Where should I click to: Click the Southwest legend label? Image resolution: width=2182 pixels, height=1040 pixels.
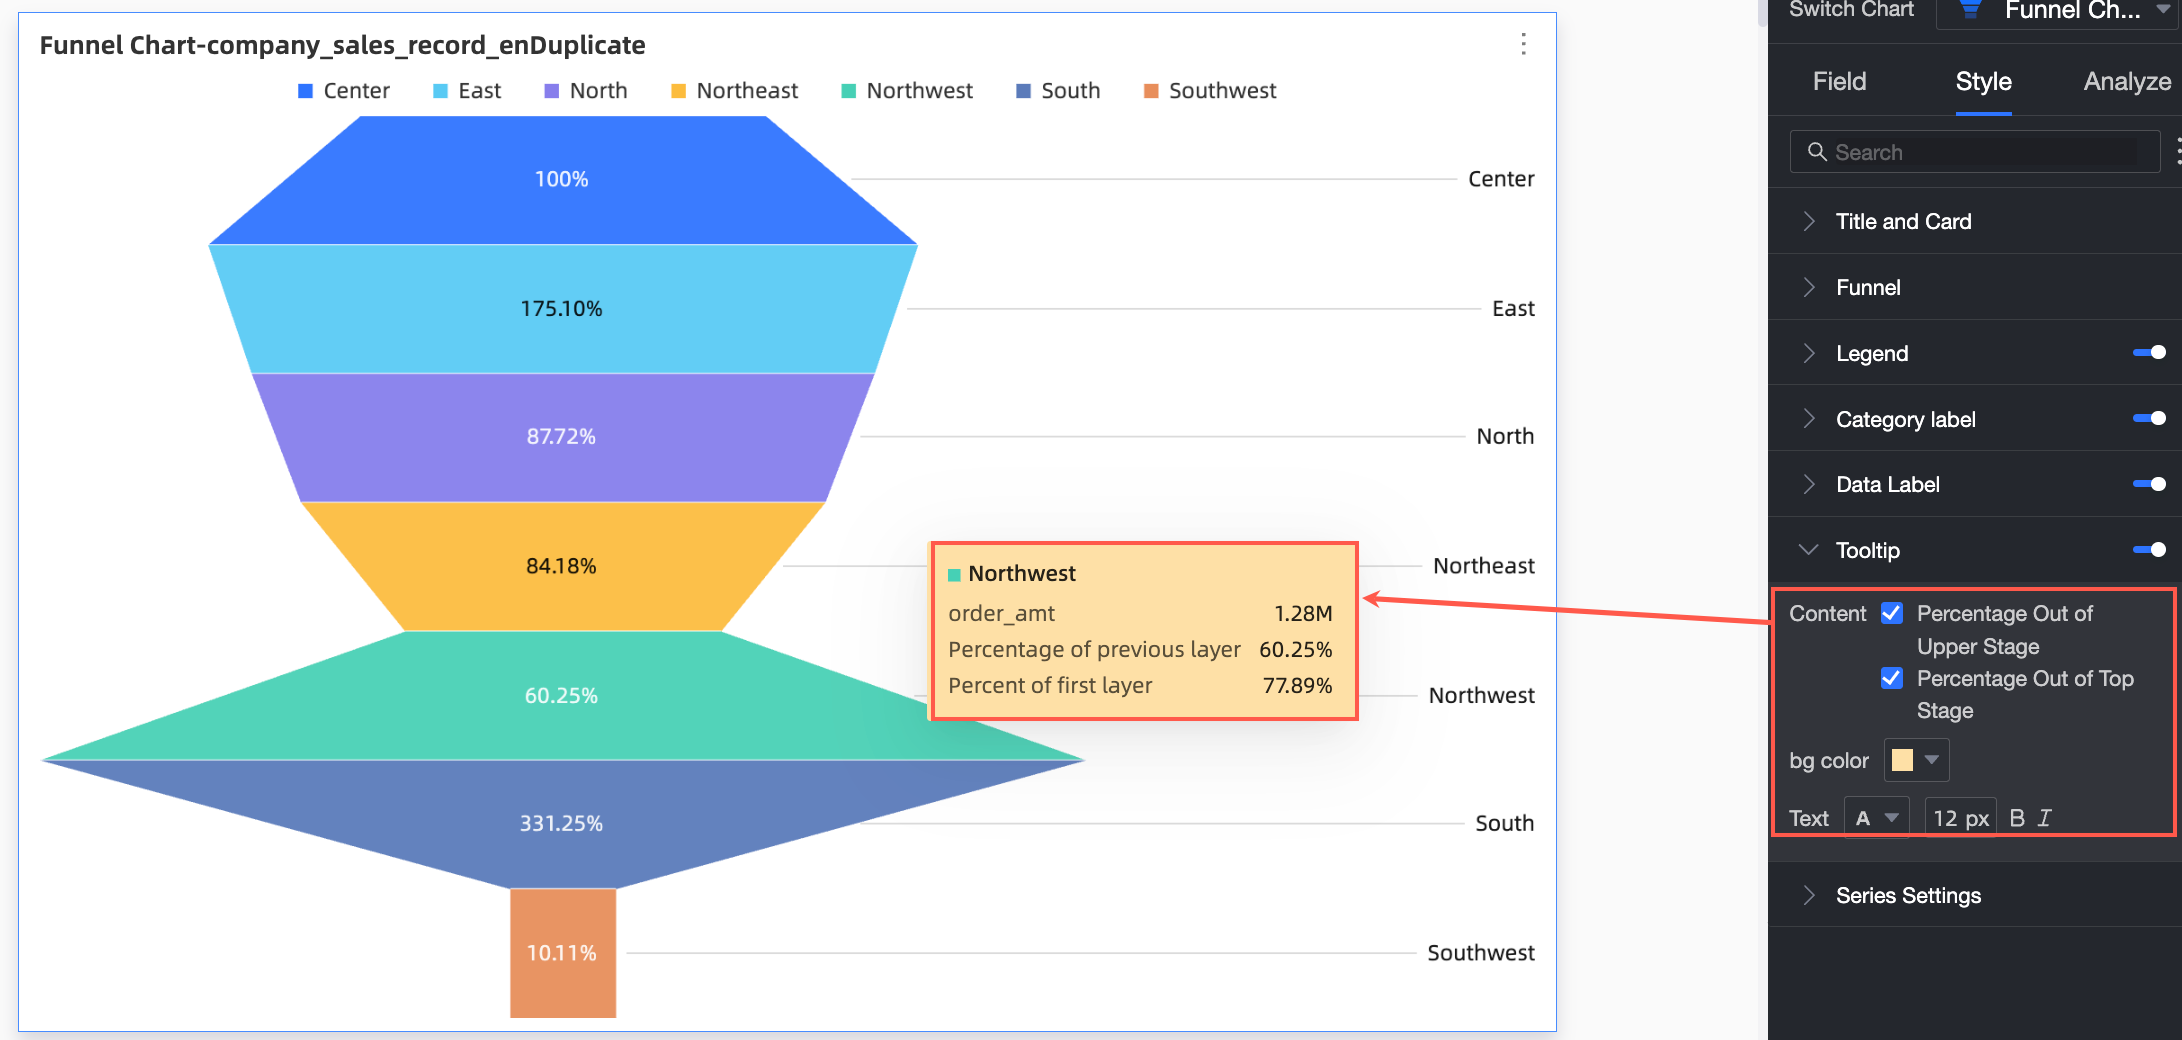(1222, 91)
